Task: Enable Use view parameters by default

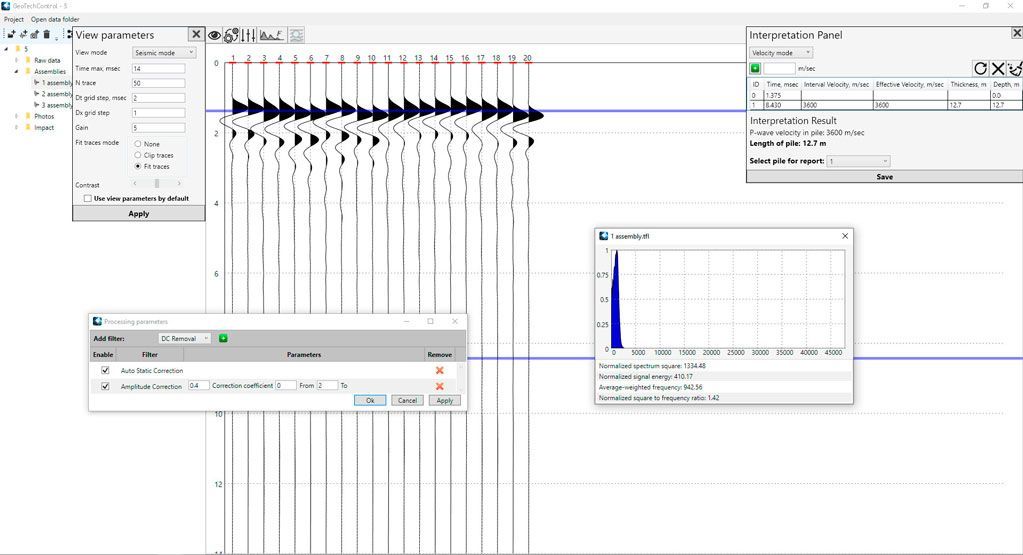Action: point(88,198)
